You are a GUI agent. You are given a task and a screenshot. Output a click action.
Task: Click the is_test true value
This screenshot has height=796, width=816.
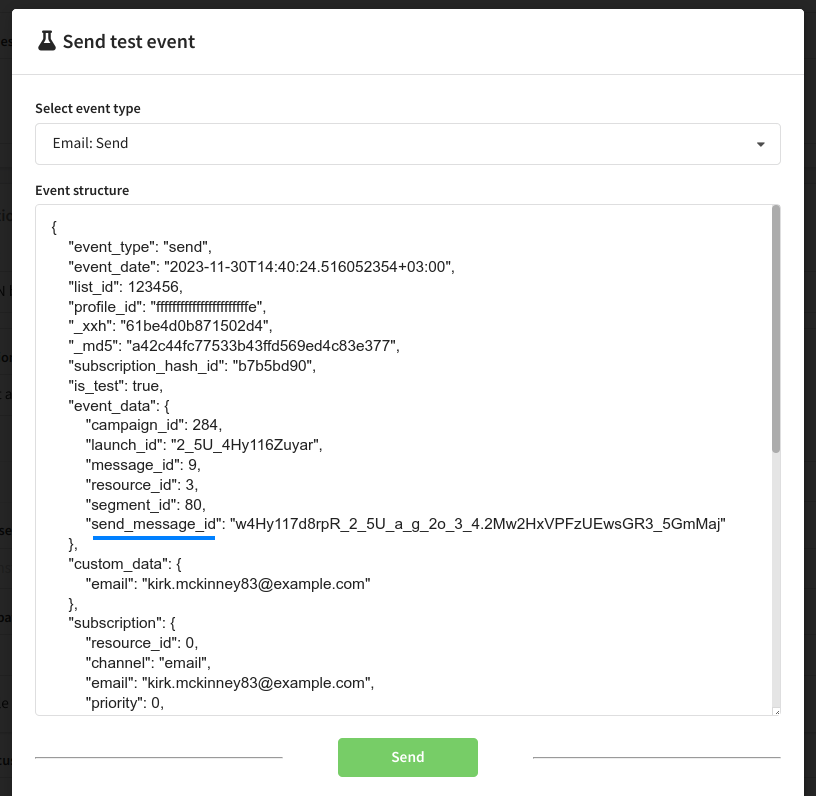144,385
